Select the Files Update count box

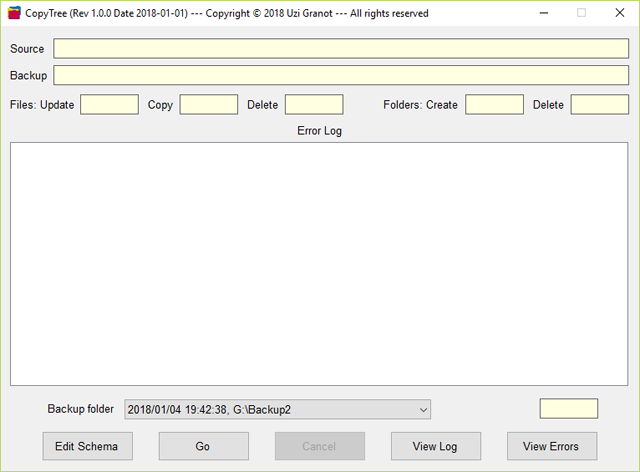pyautogui.click(x=109, y=105)
